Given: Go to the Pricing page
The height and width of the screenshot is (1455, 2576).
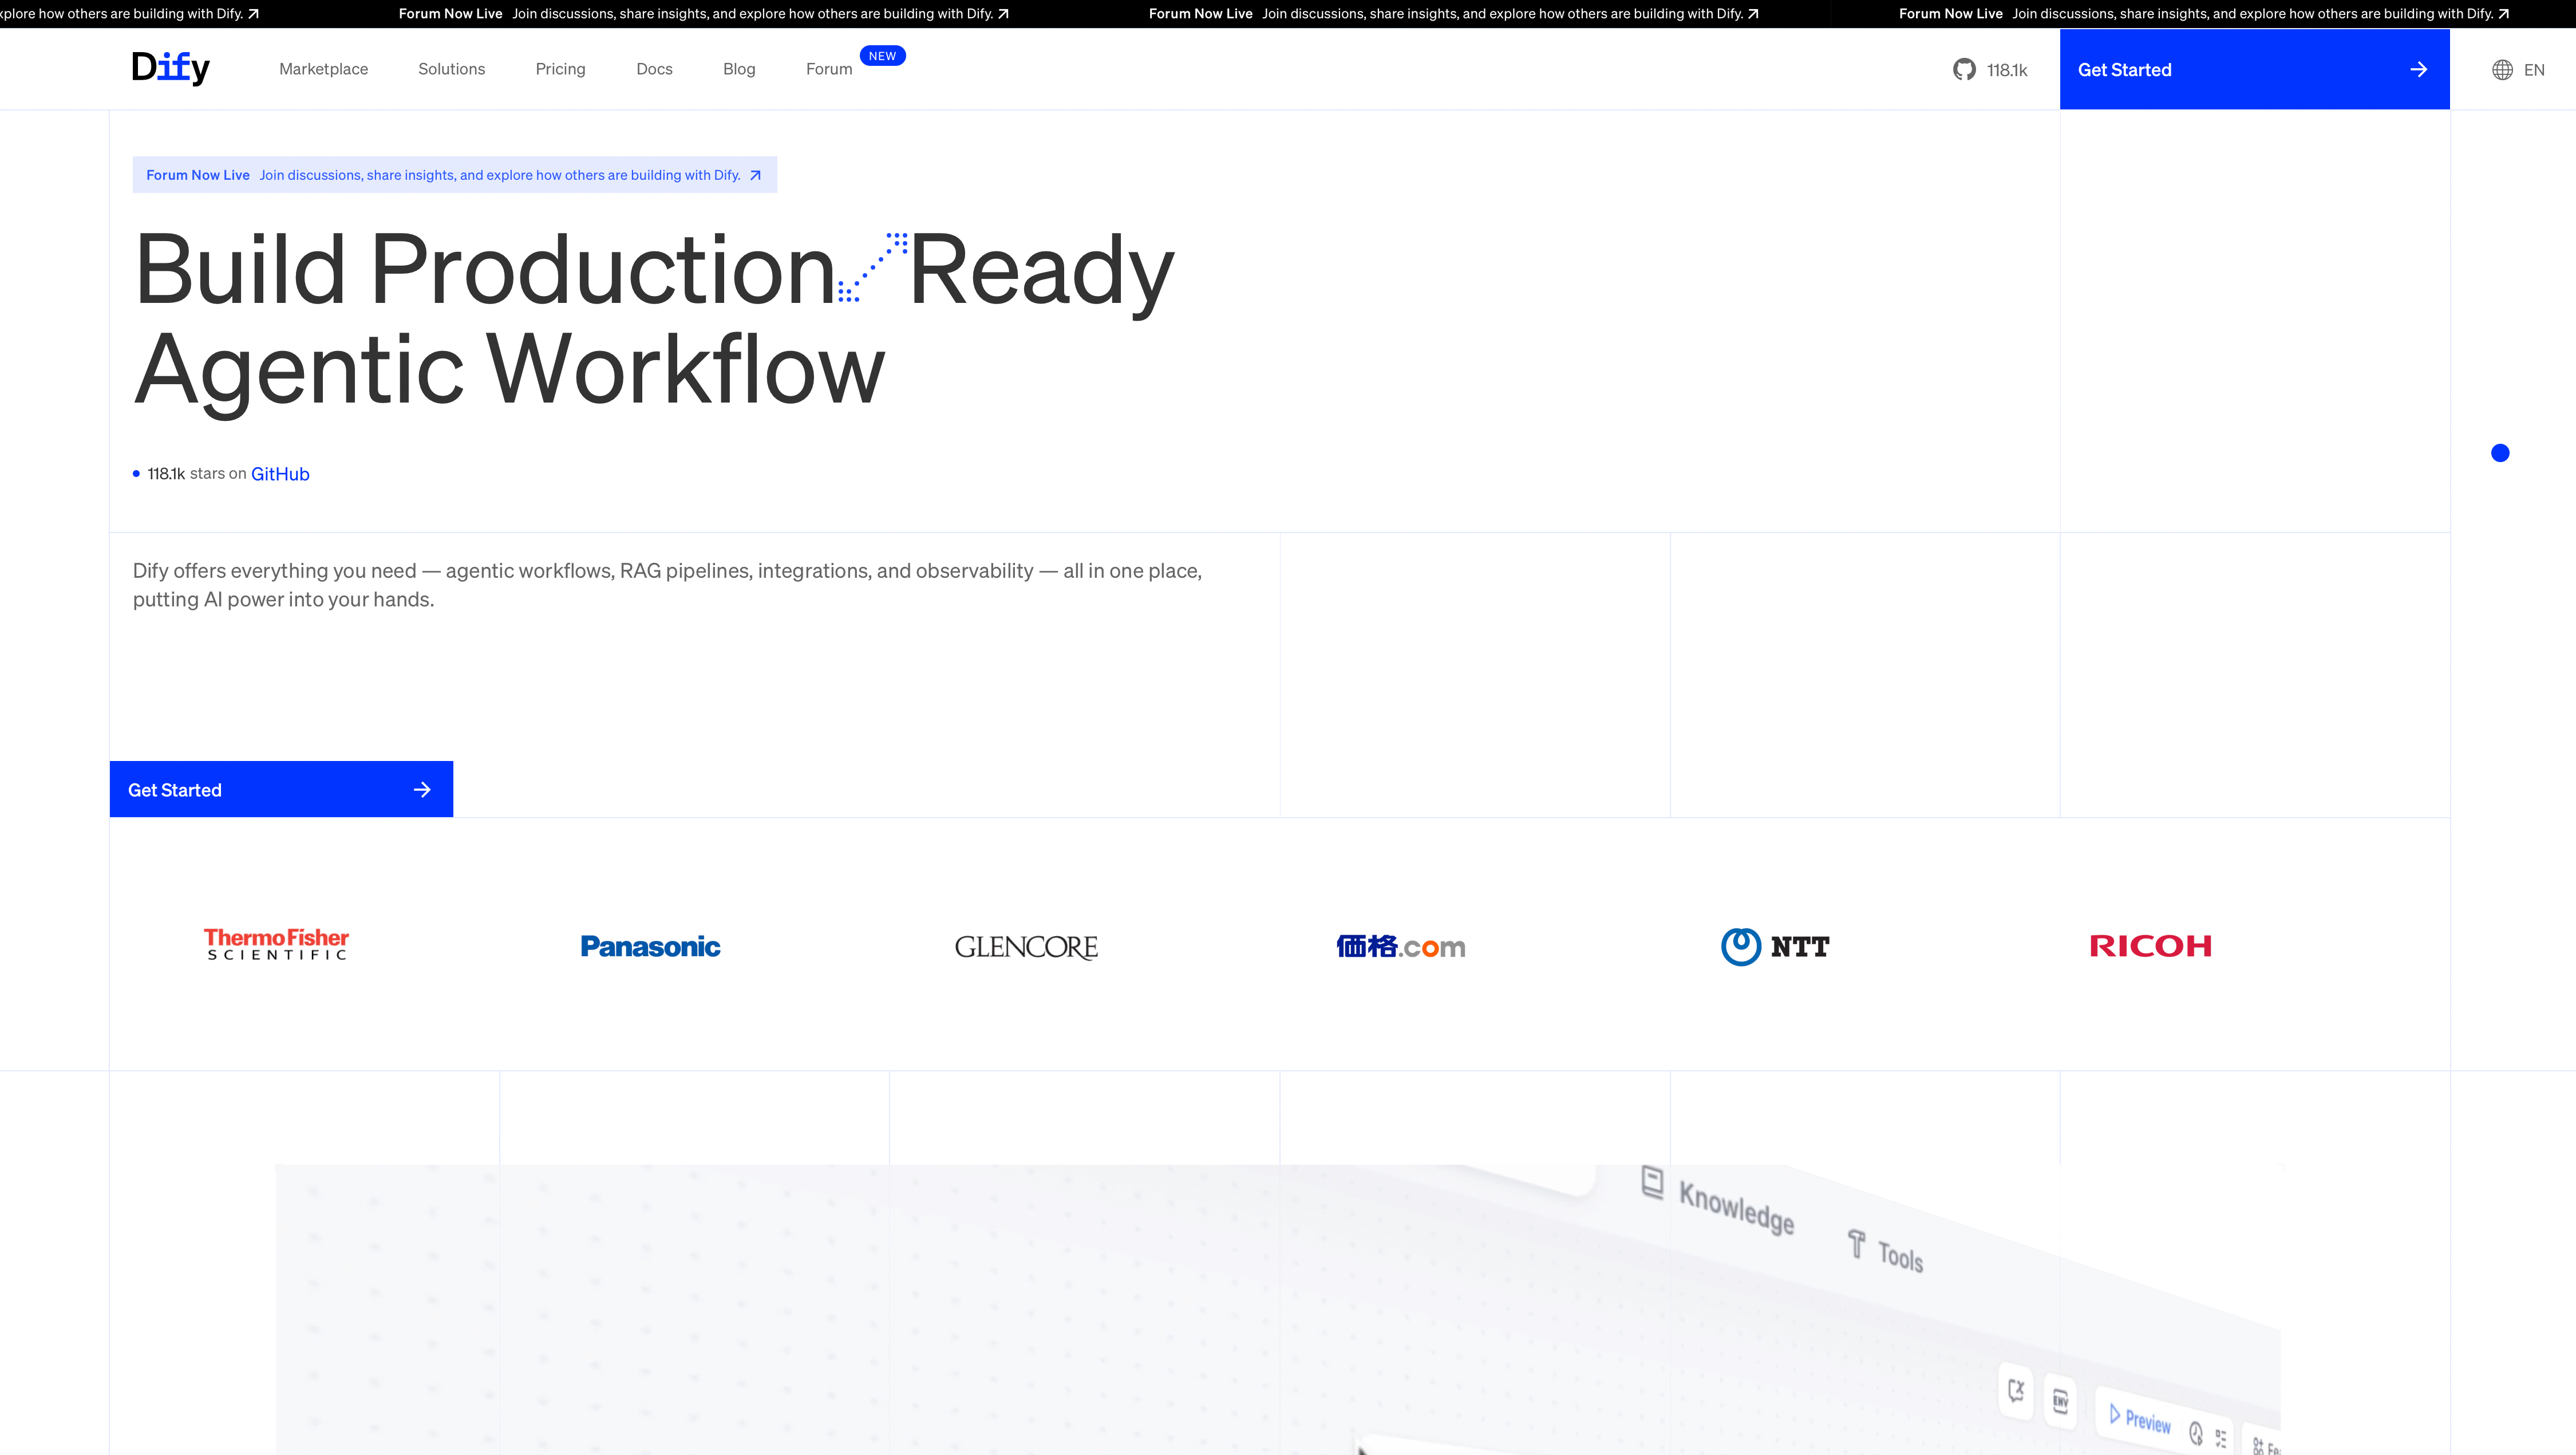Looking at the screenshot, I should [x=560, y=69].
